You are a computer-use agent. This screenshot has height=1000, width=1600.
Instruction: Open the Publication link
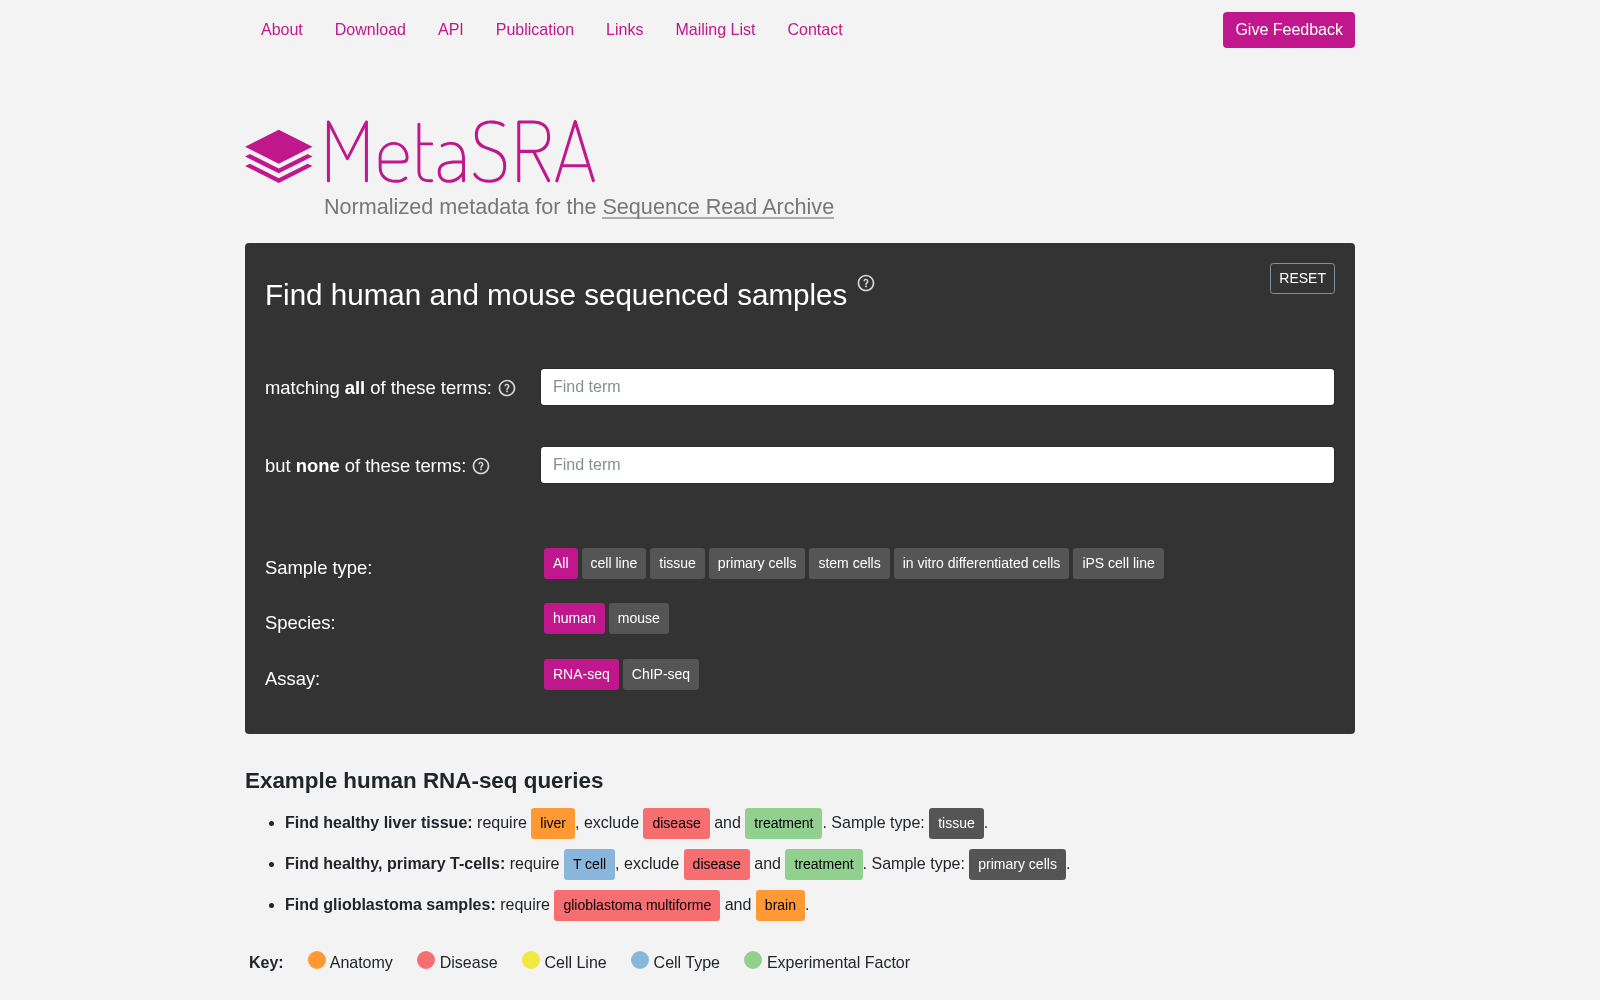click(x=535, y=30)
